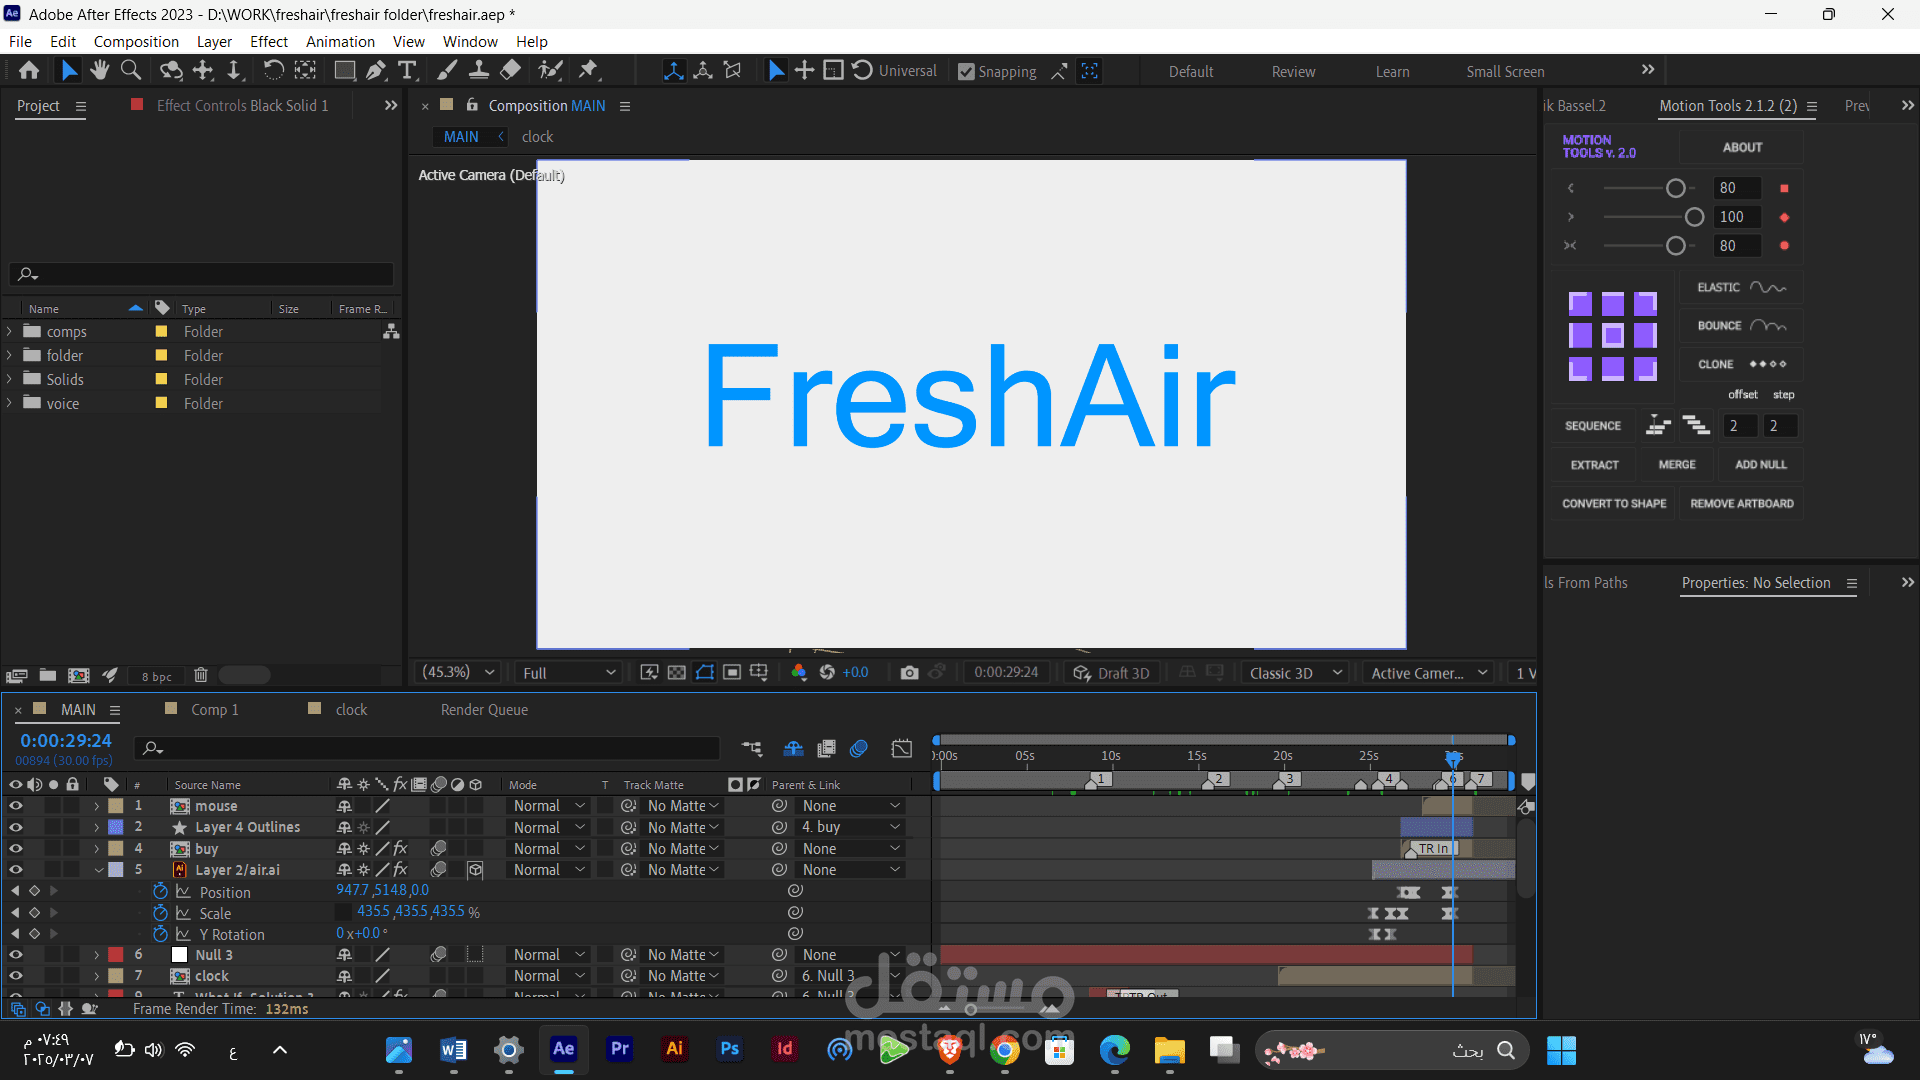Toggle visibility of the clock layer
Image resolution: width=1920 pixels, height=1080 pixels.
(16, 976)
